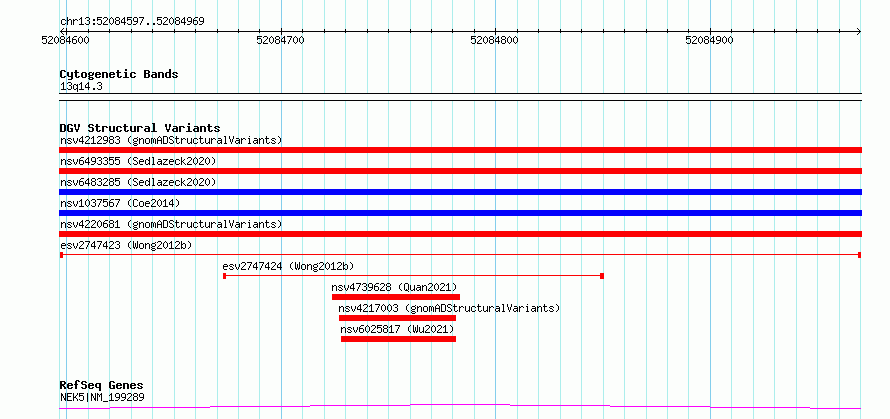
Task: Click the arrowhead at the ruler's right end
Action: pos(859,31)
